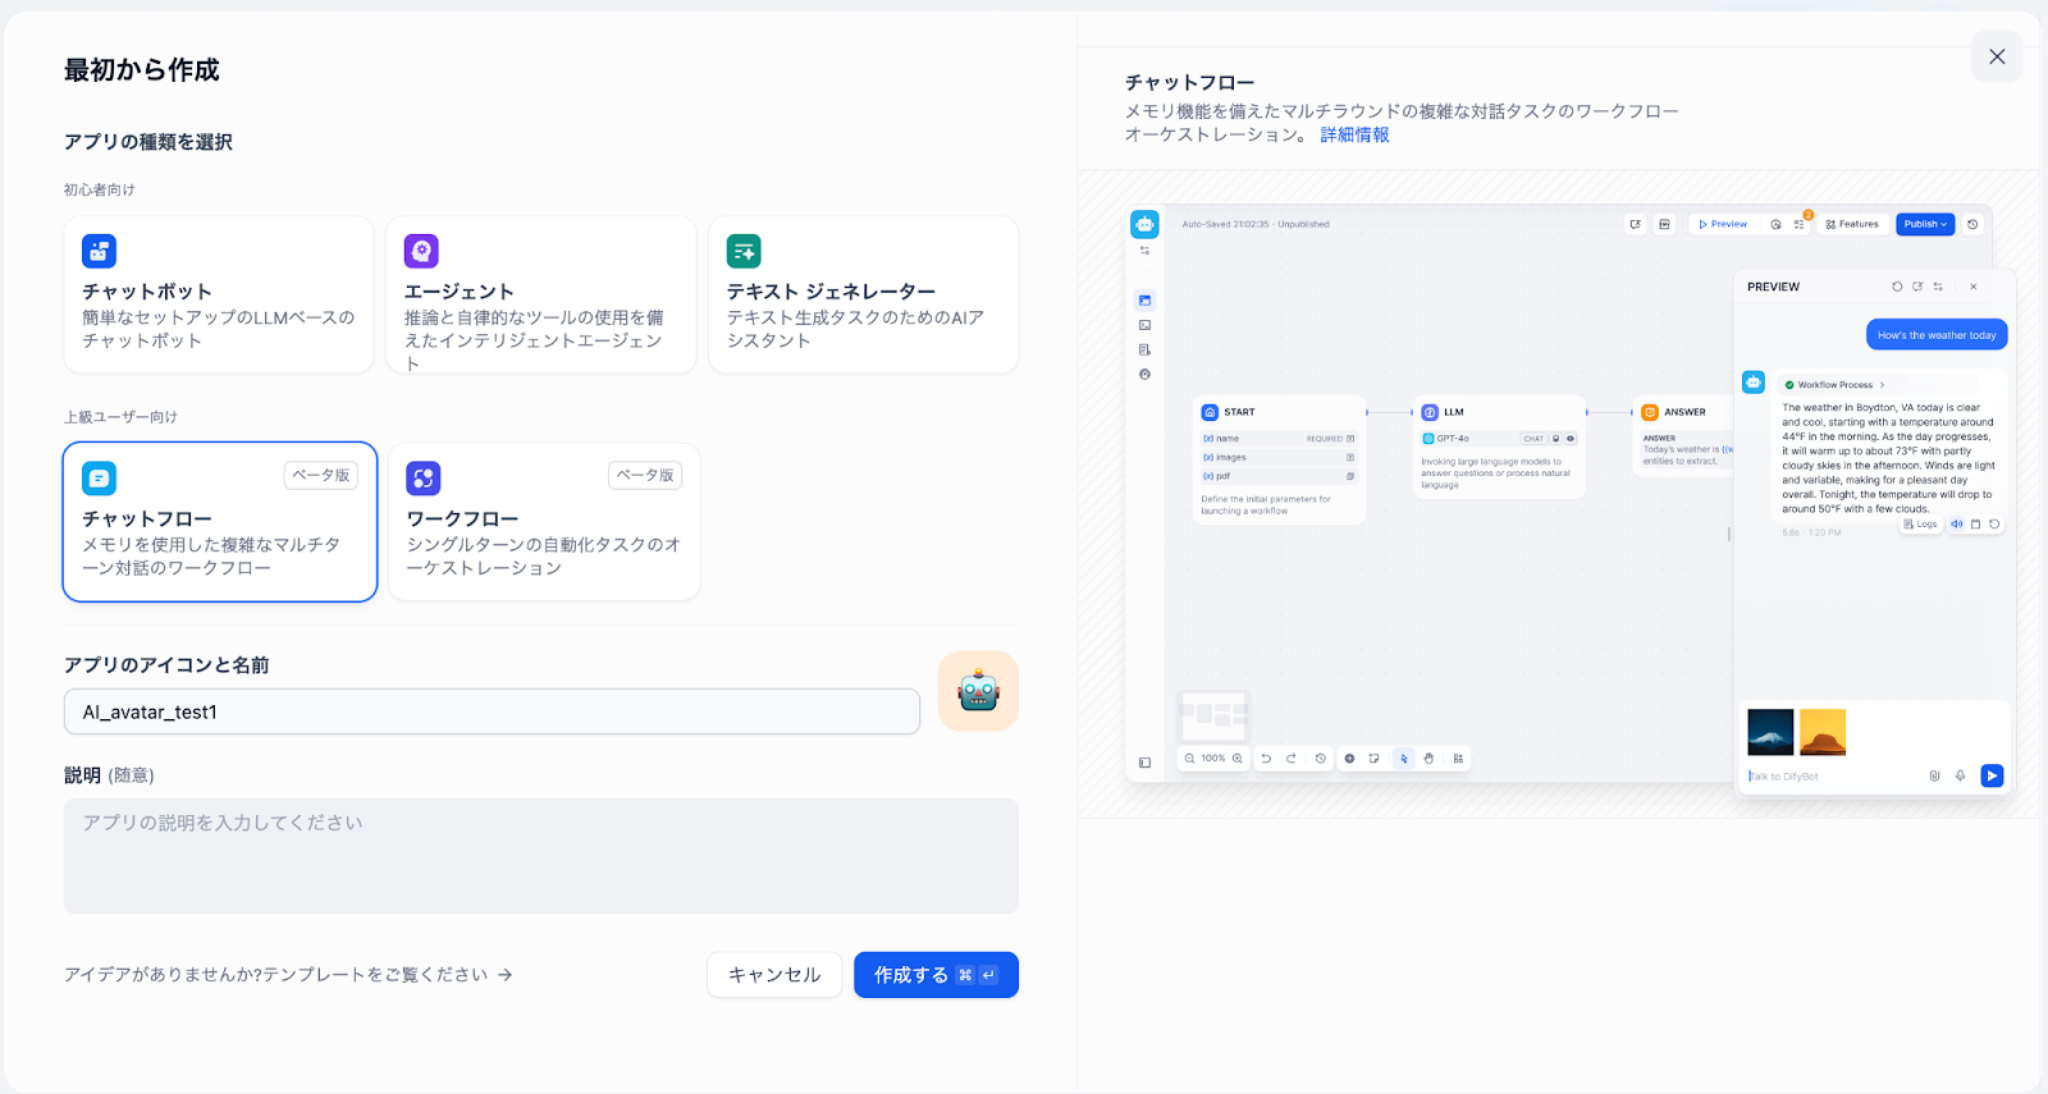Click the zoom-in magnifier icon on the canvas

click(1237, 758)
